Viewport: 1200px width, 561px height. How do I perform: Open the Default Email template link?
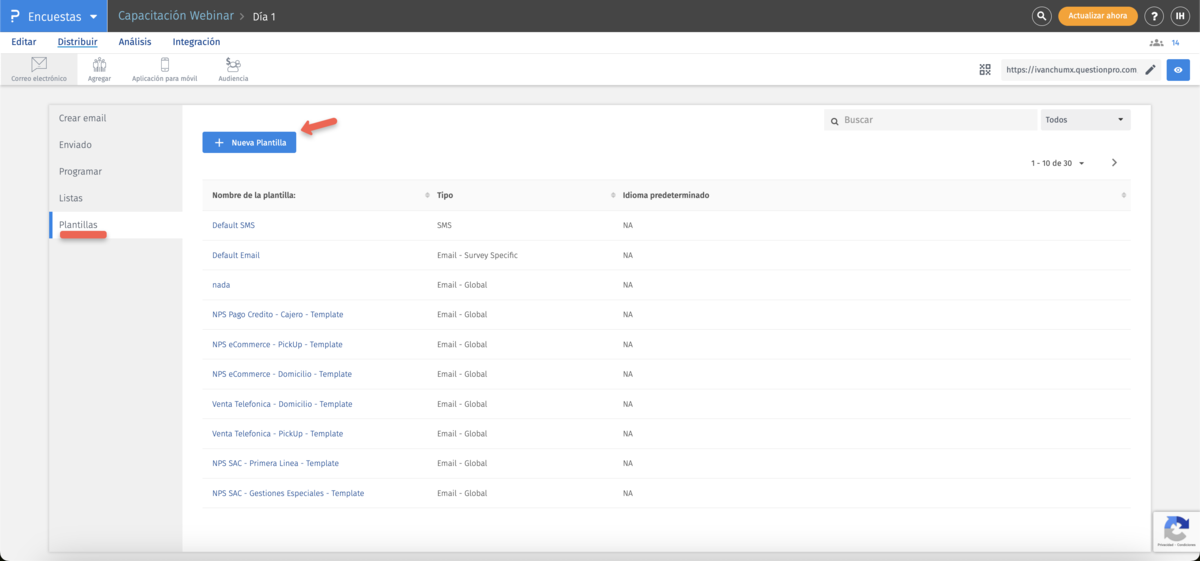[x=236, y=255]
